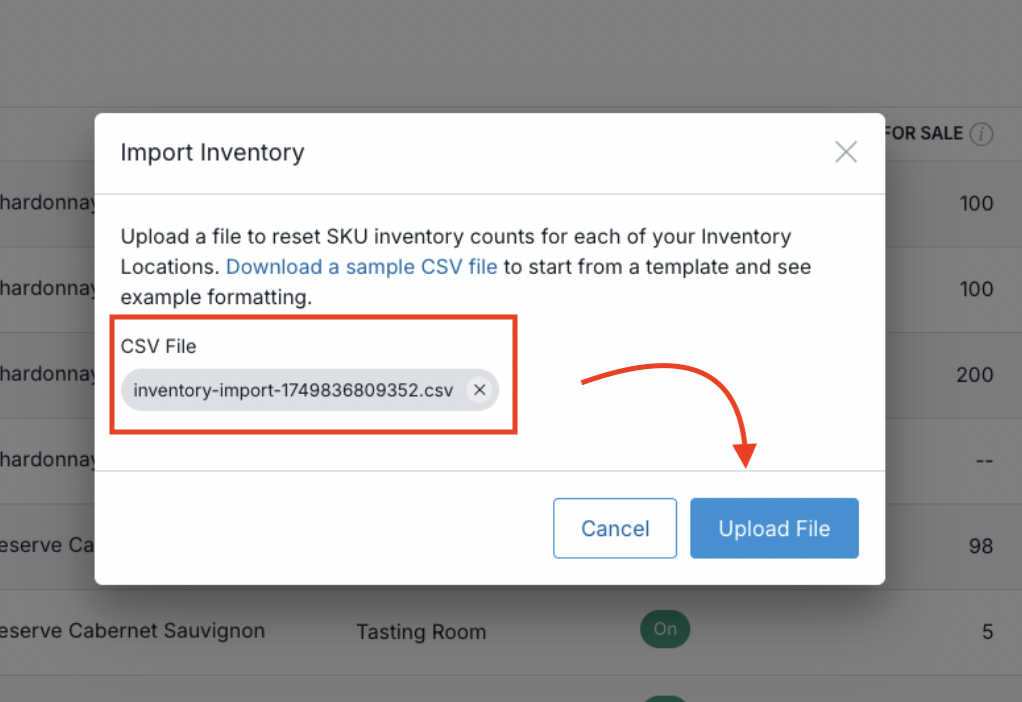Remove the attached CSV file via its X
The width and height of the screenshot is (1022, 702).
(x=479, y=390)
